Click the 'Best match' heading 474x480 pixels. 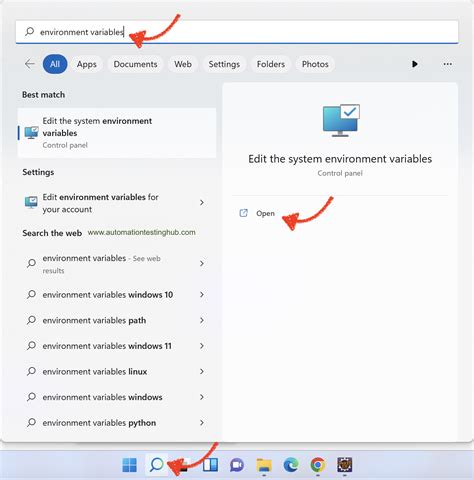[x=43, y=95]
